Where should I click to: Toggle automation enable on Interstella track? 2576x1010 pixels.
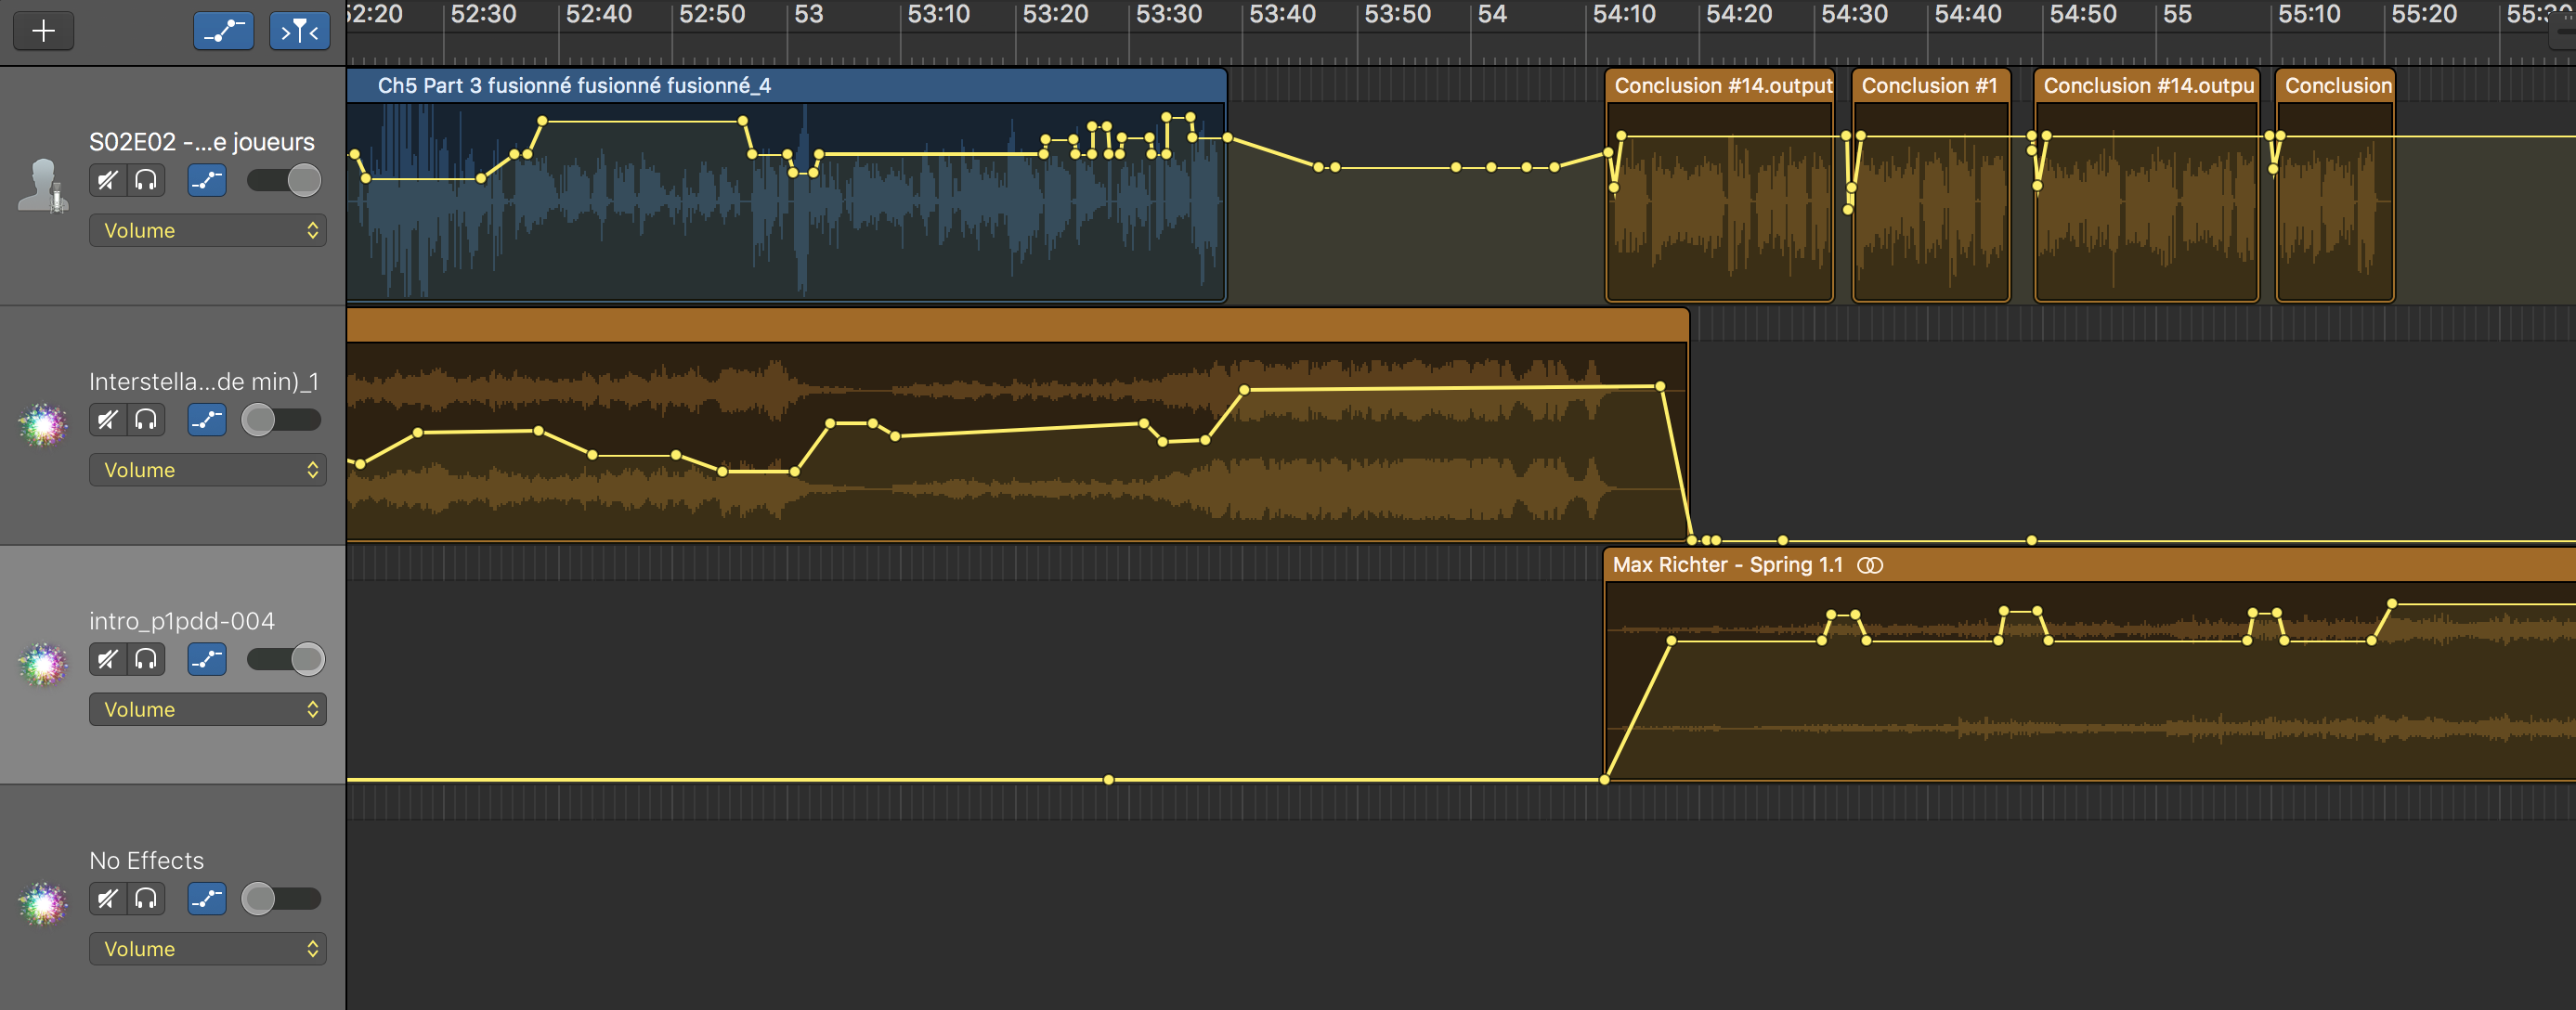point(207,420)
